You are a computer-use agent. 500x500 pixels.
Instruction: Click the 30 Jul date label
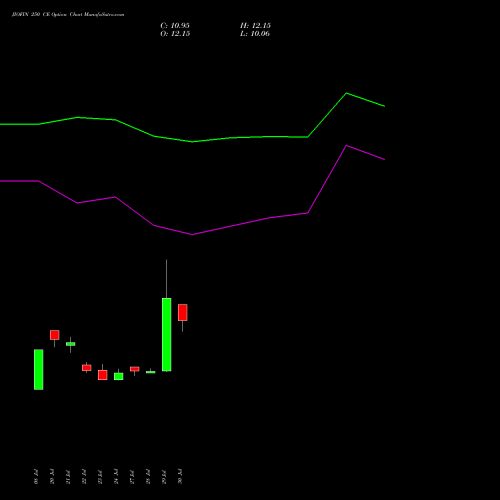180,477
